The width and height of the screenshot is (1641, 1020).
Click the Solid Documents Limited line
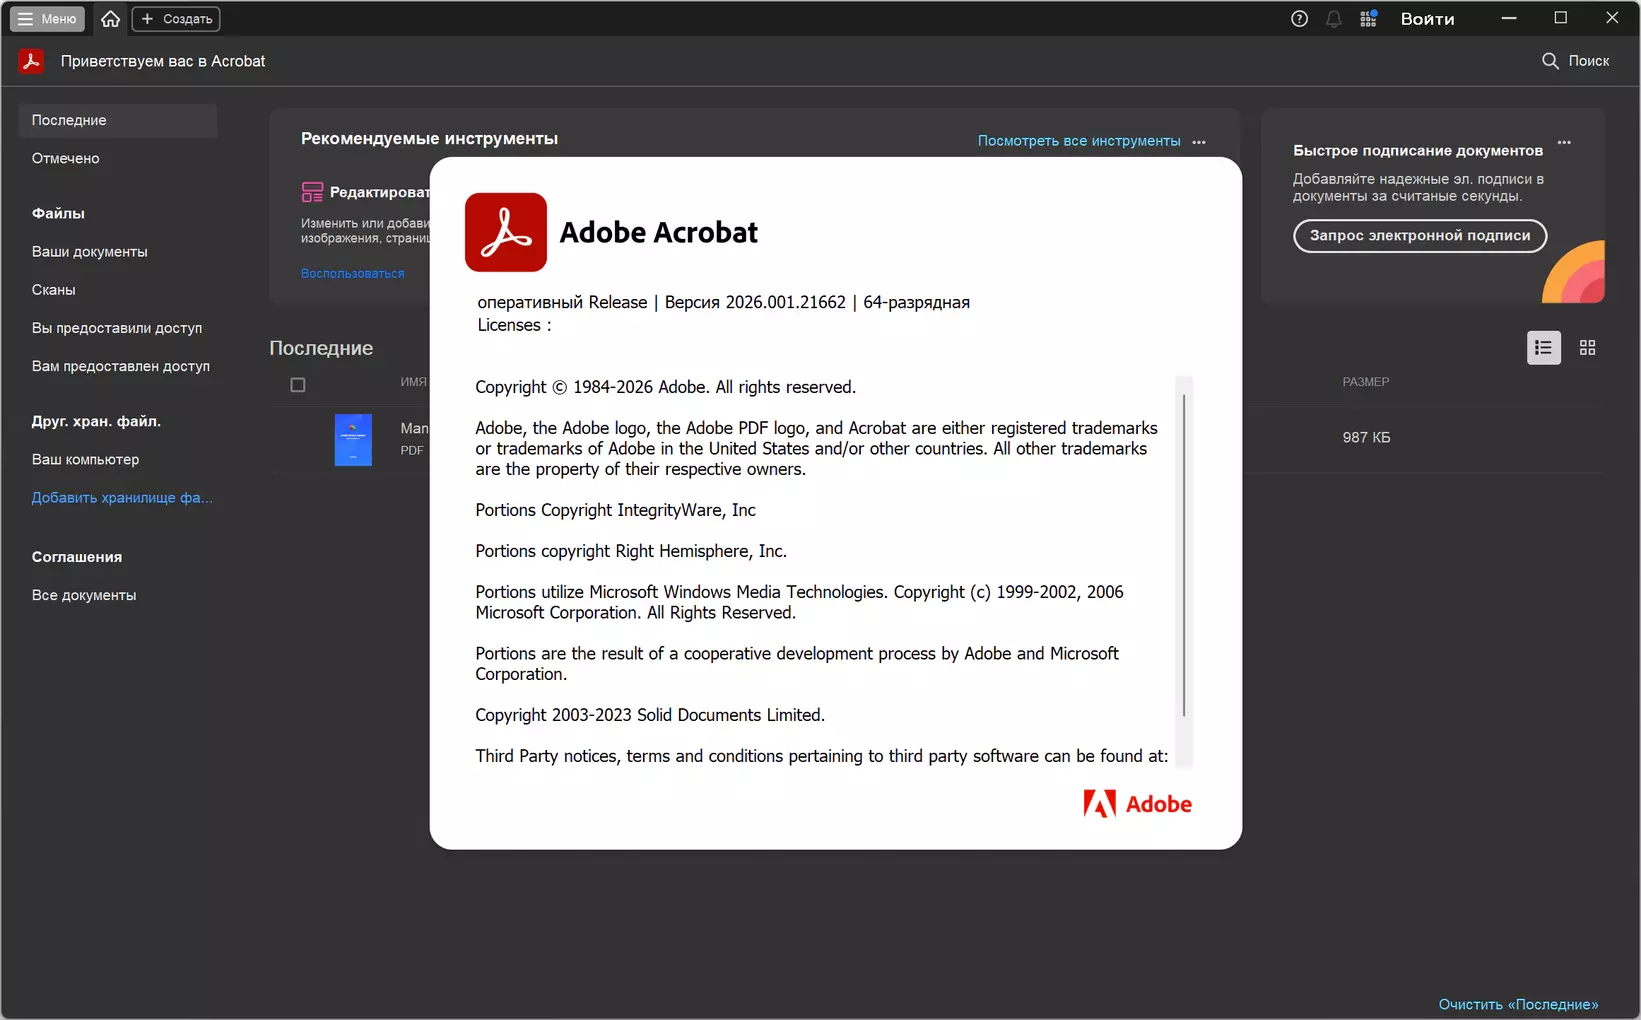[650, 715]
